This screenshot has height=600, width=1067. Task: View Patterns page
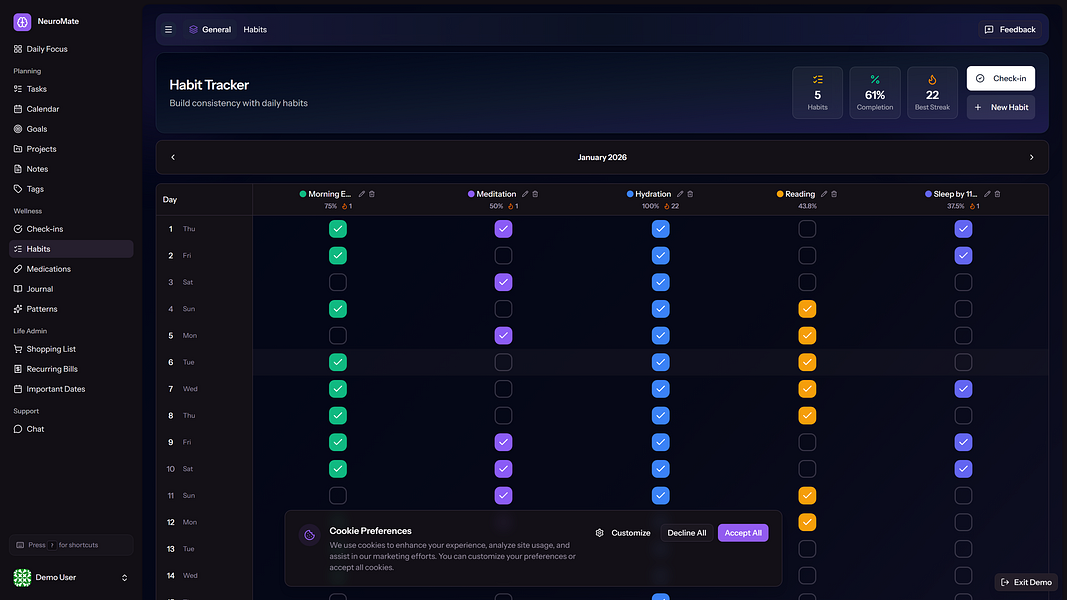coord(71,309)
